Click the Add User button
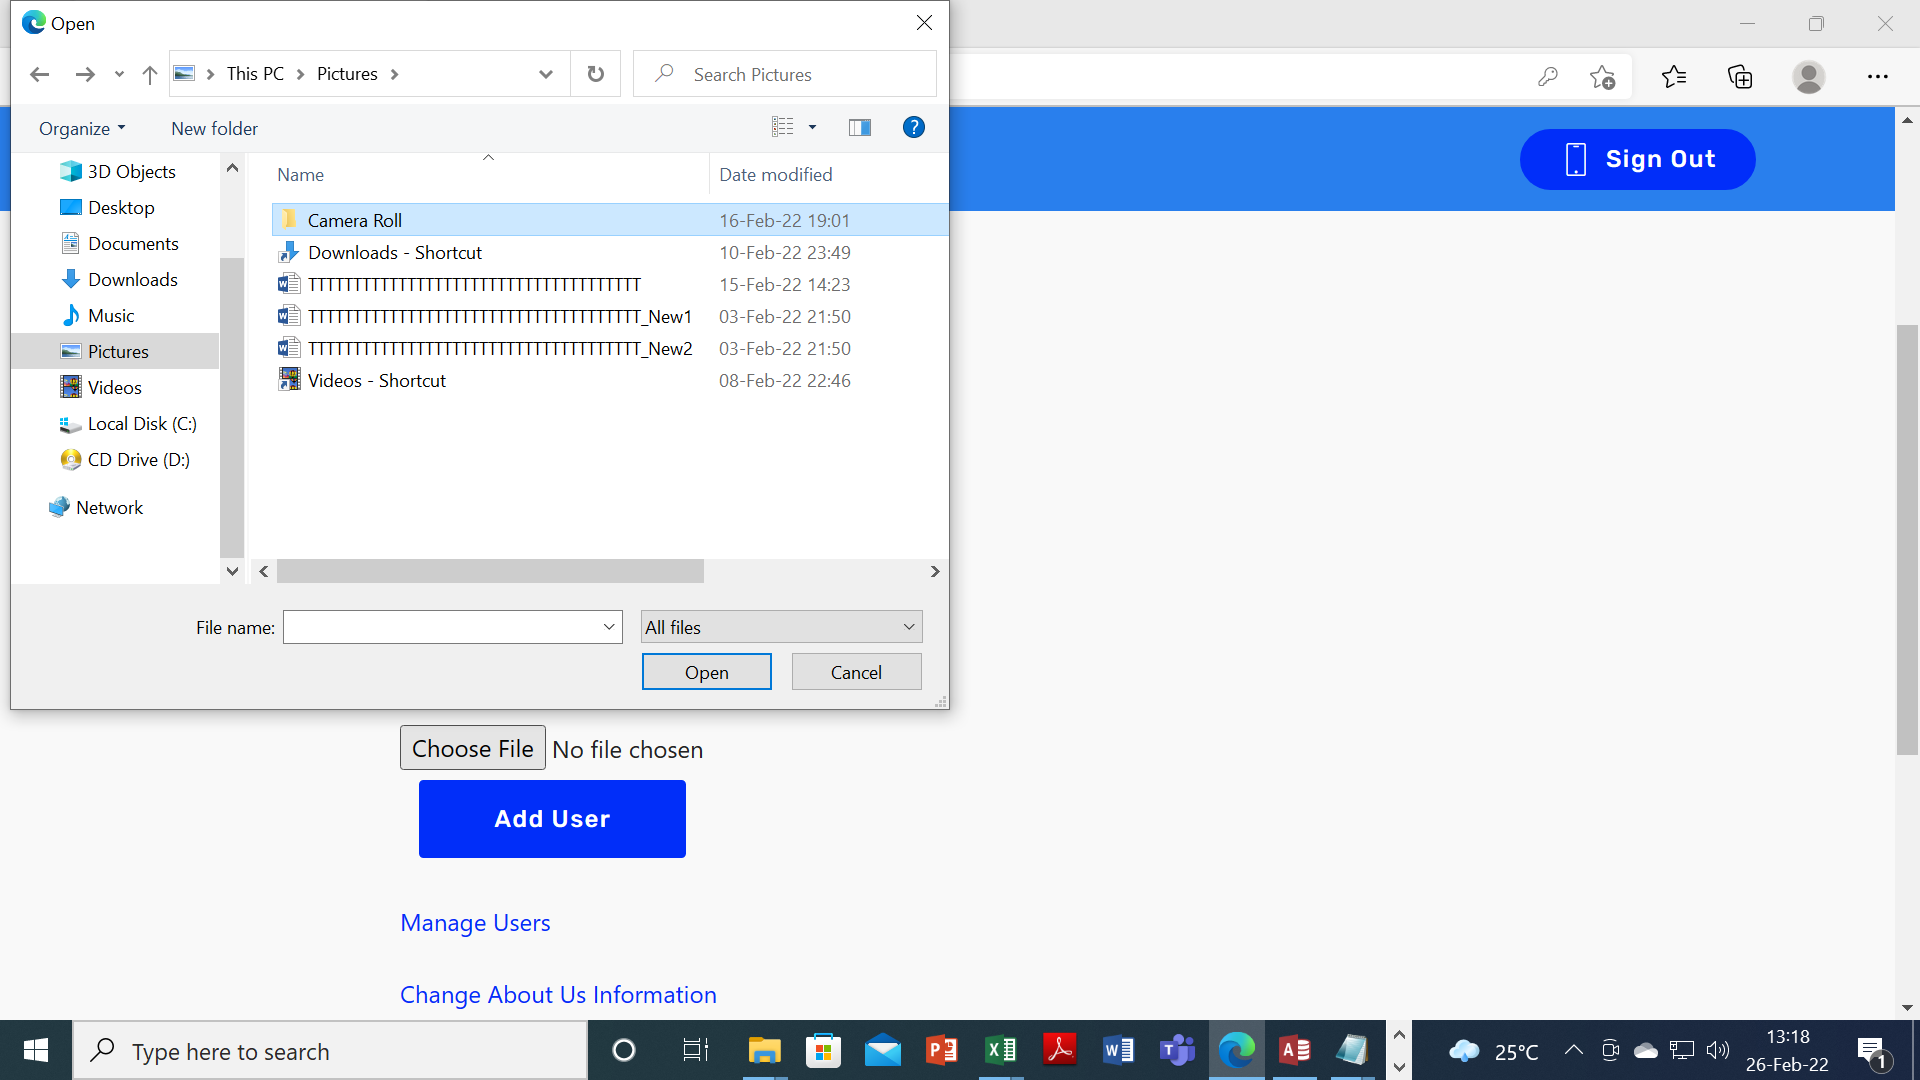 [552, 818]
